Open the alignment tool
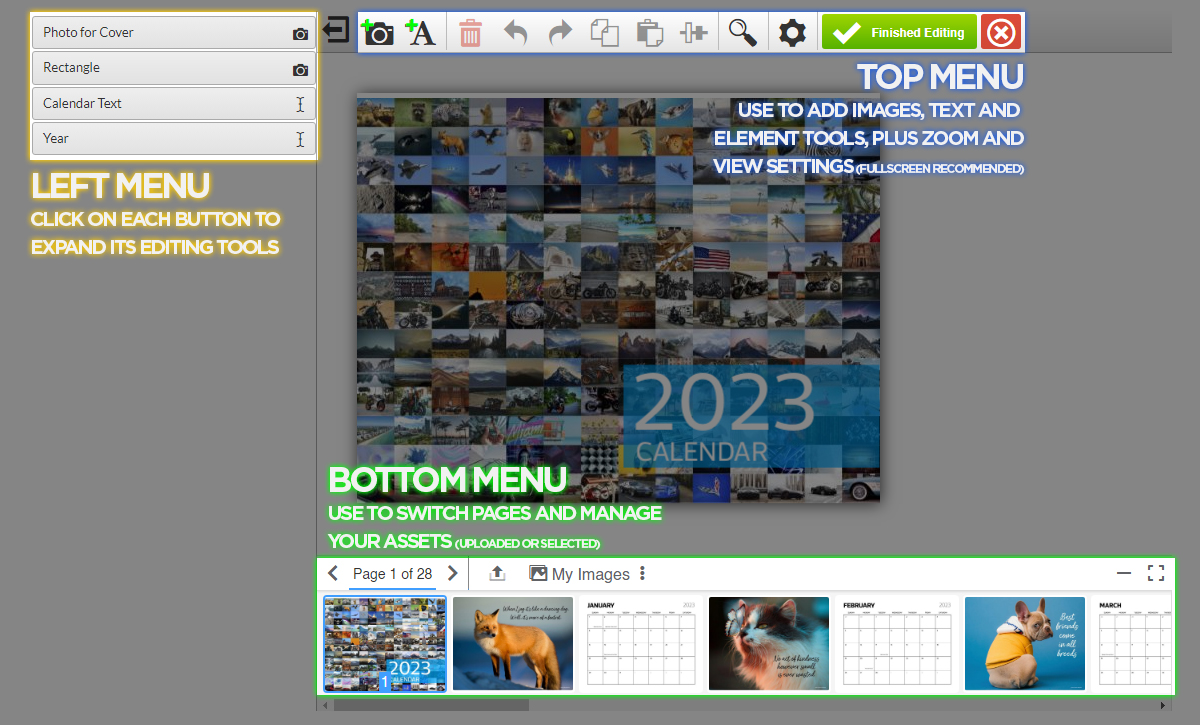 693,33
